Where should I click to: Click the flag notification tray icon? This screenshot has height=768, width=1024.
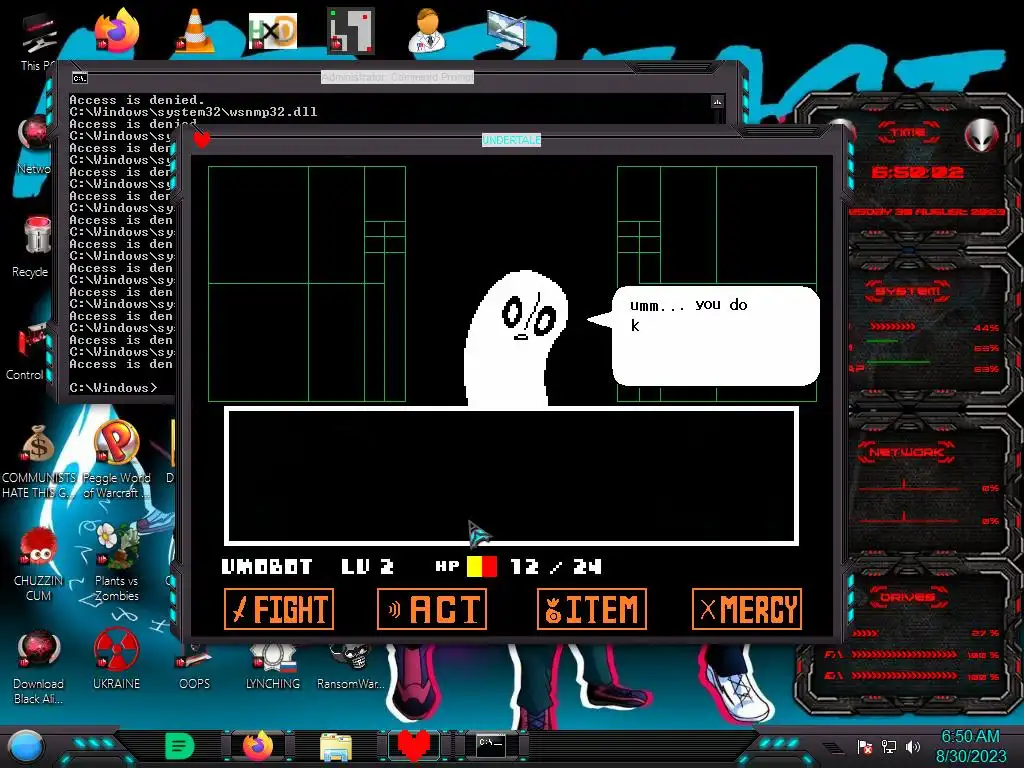(x=865, y=746)
